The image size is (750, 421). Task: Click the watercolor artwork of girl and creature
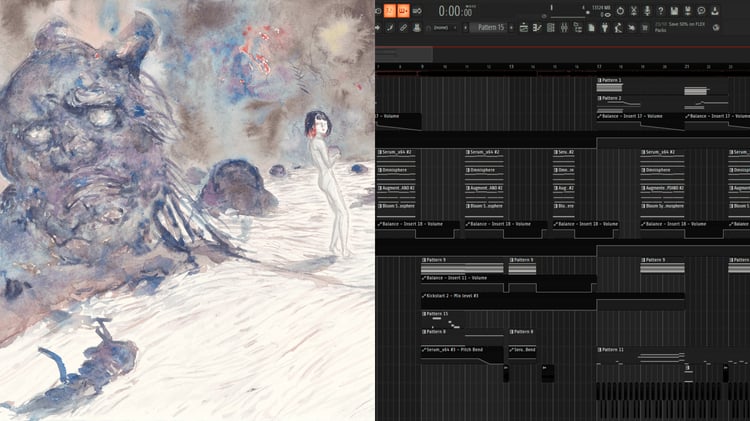tap(187, 210)
